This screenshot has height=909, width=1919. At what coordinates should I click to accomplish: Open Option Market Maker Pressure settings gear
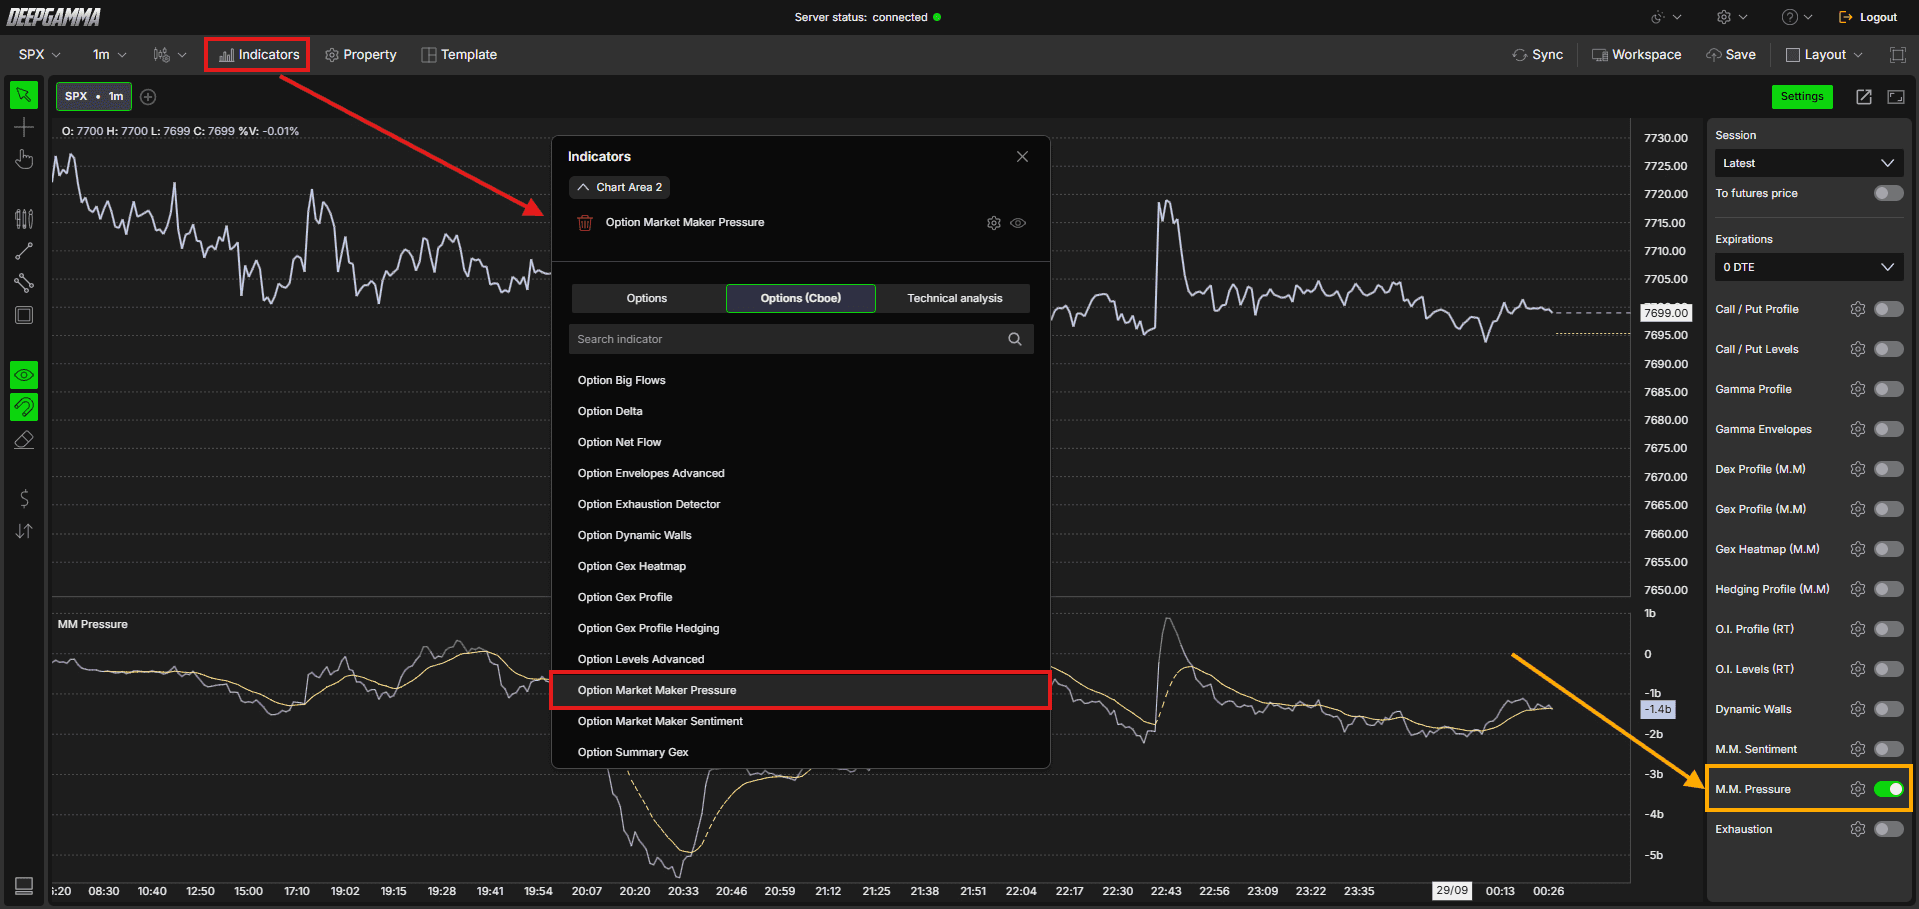[994, 223]
